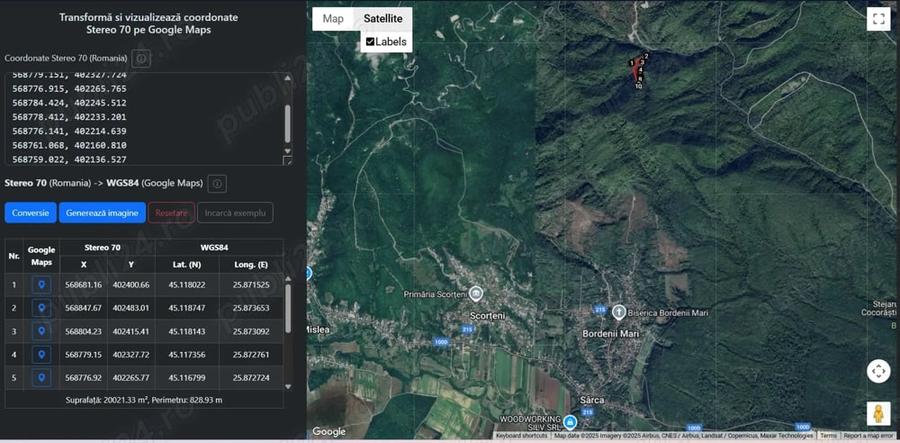Click the Scorțeni town label
900x443 pixels.
(487, 316)
